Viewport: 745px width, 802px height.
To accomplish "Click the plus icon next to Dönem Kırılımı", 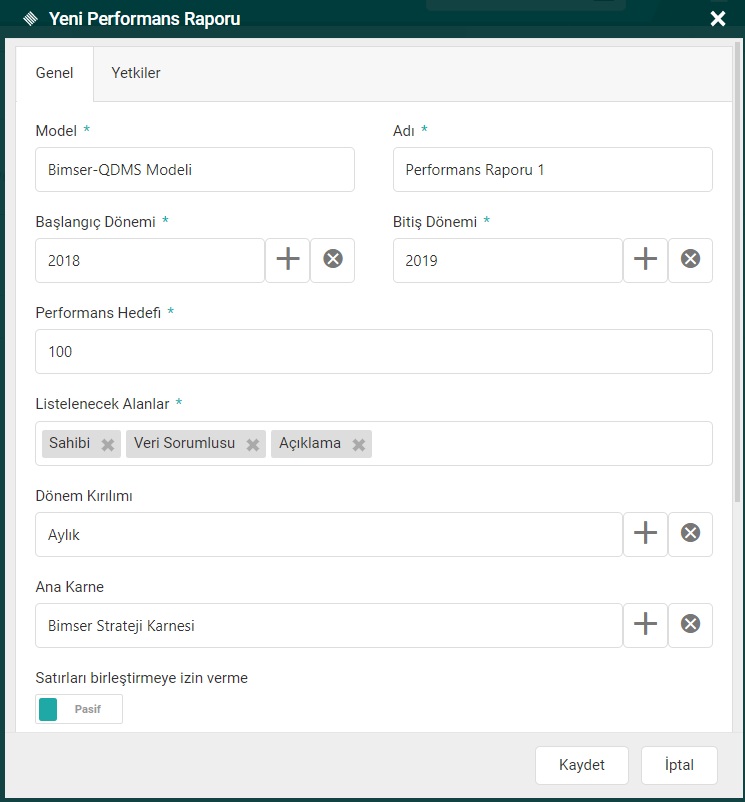I will 646,534.
